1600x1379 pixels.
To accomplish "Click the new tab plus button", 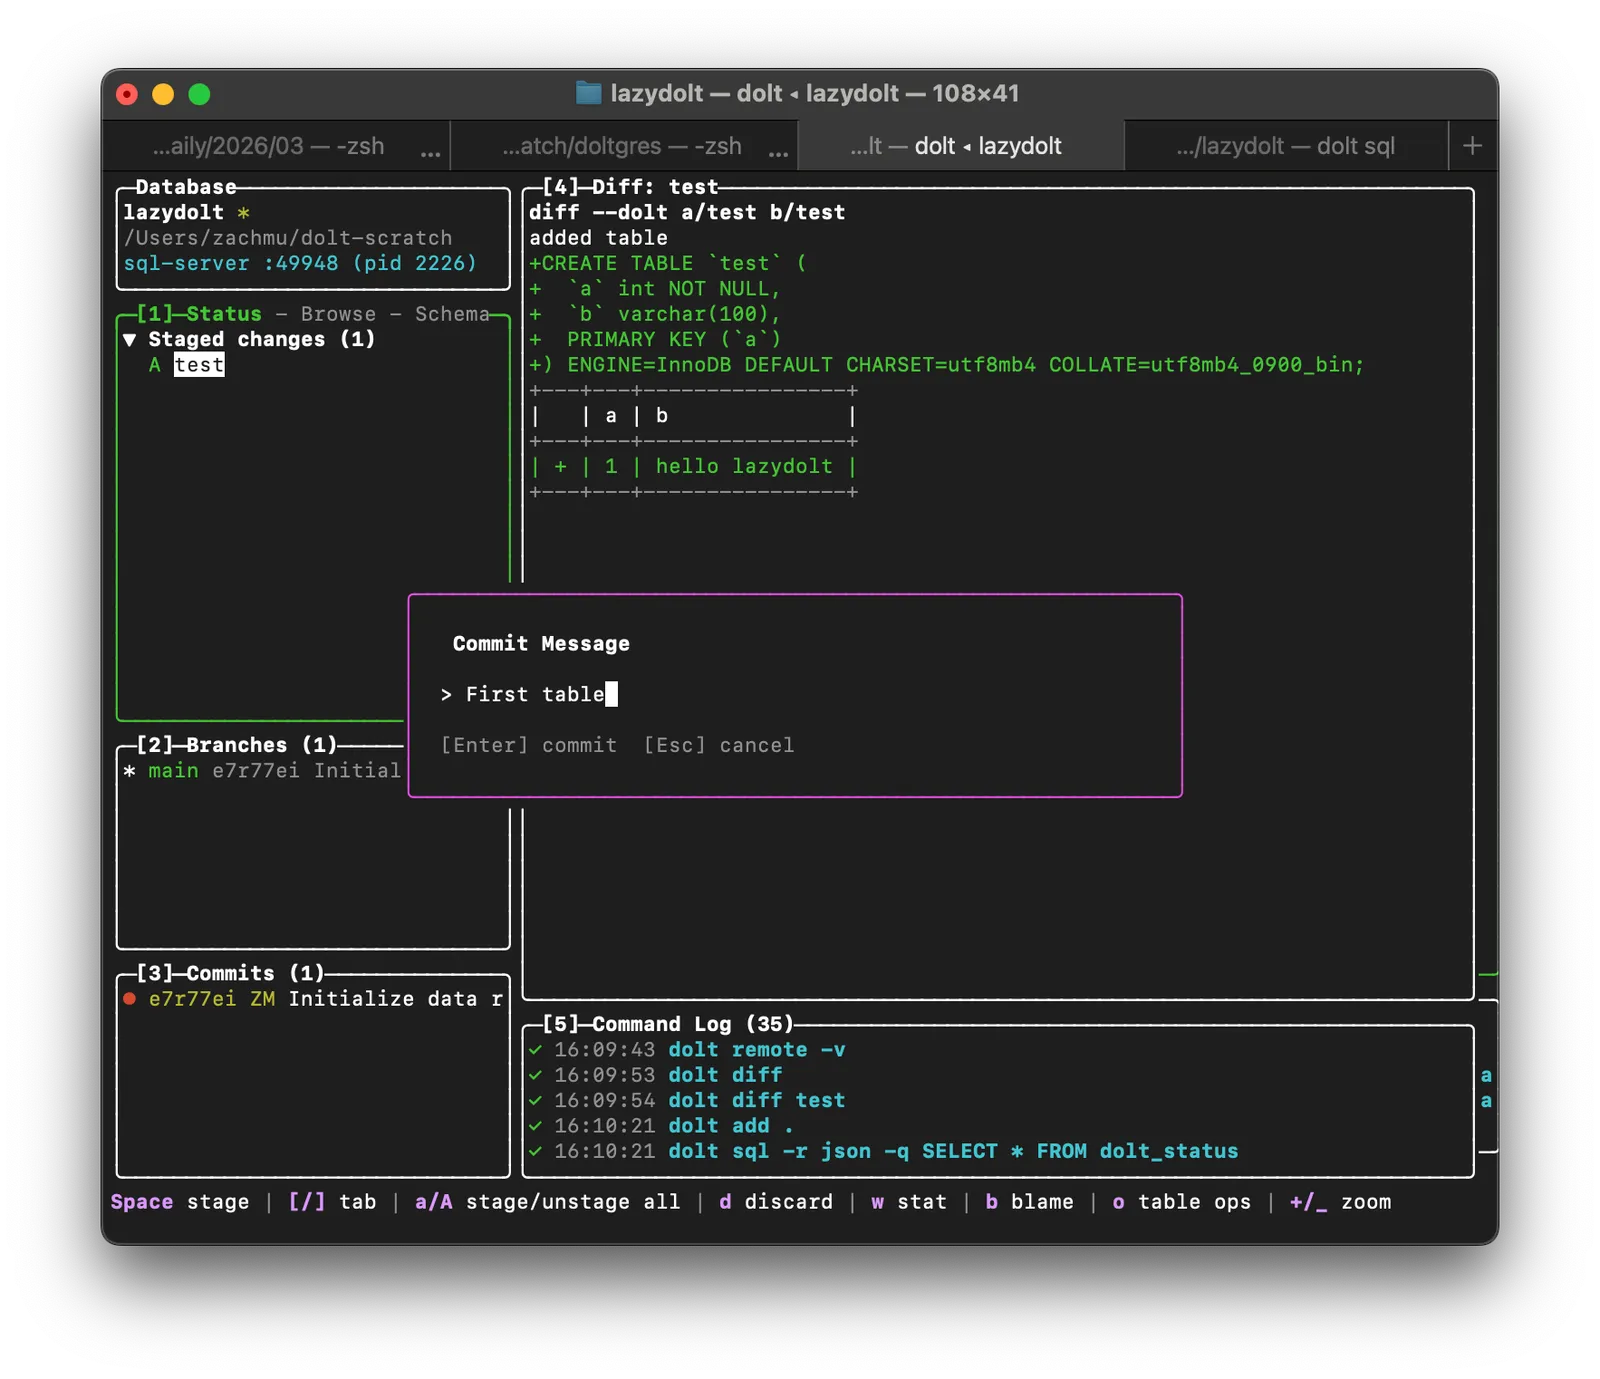I will 1472,146.
